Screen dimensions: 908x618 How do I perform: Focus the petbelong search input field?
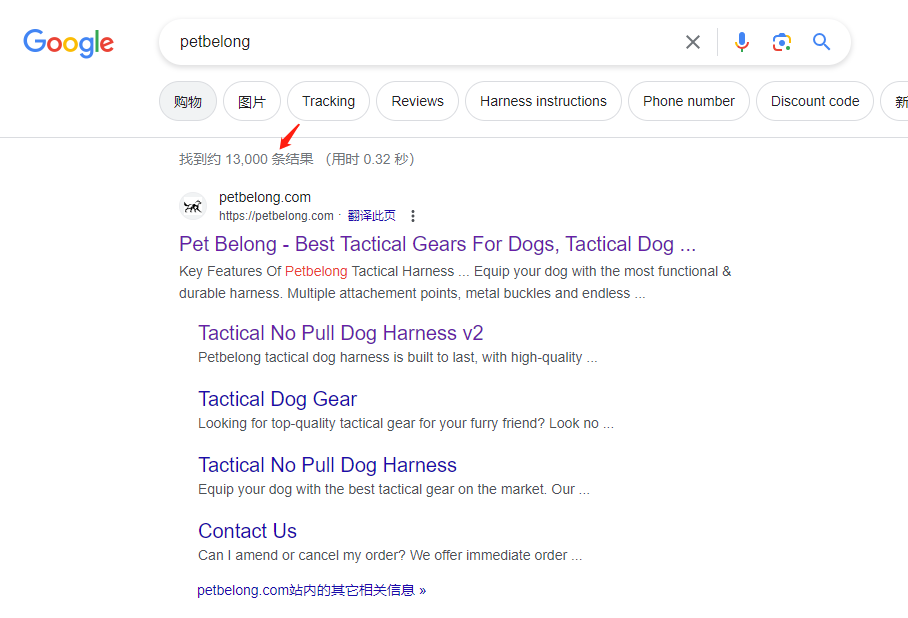tap(420, 42)
